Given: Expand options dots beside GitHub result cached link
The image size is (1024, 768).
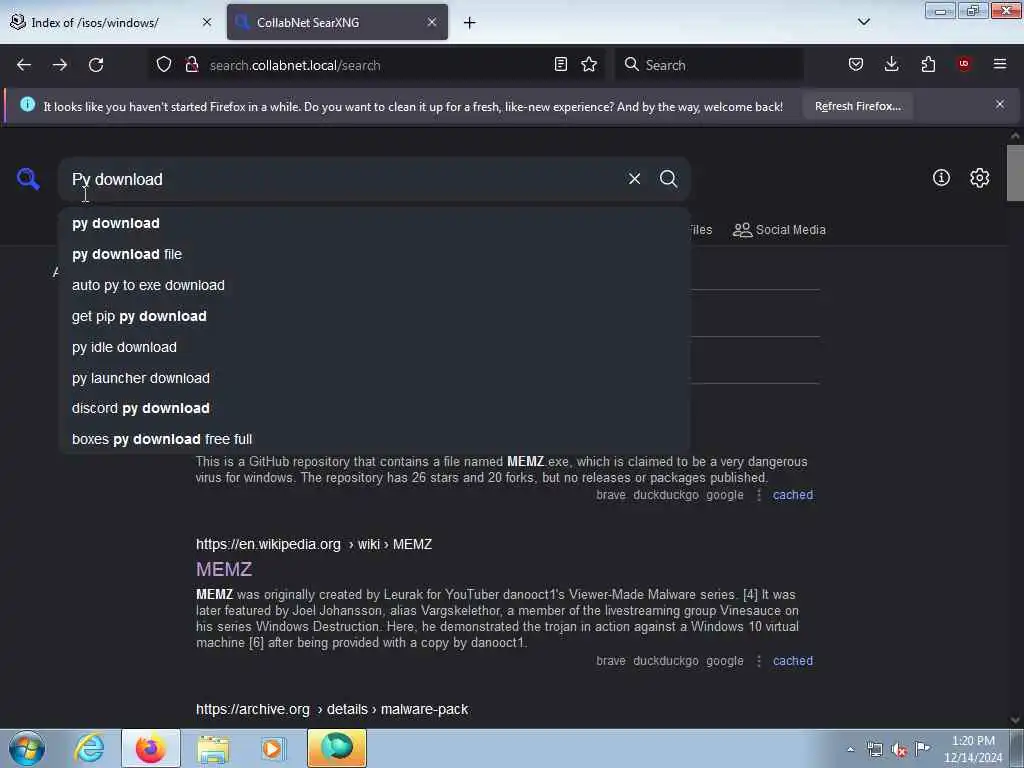Looking at the screenshot, I should coord(758,495).
